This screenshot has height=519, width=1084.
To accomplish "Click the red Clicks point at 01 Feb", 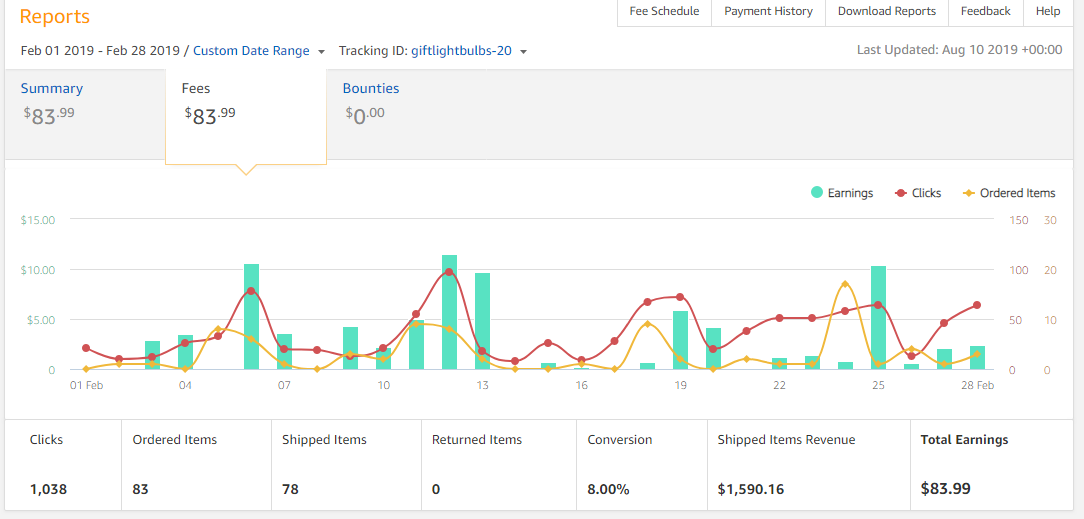I will point(86,348).
